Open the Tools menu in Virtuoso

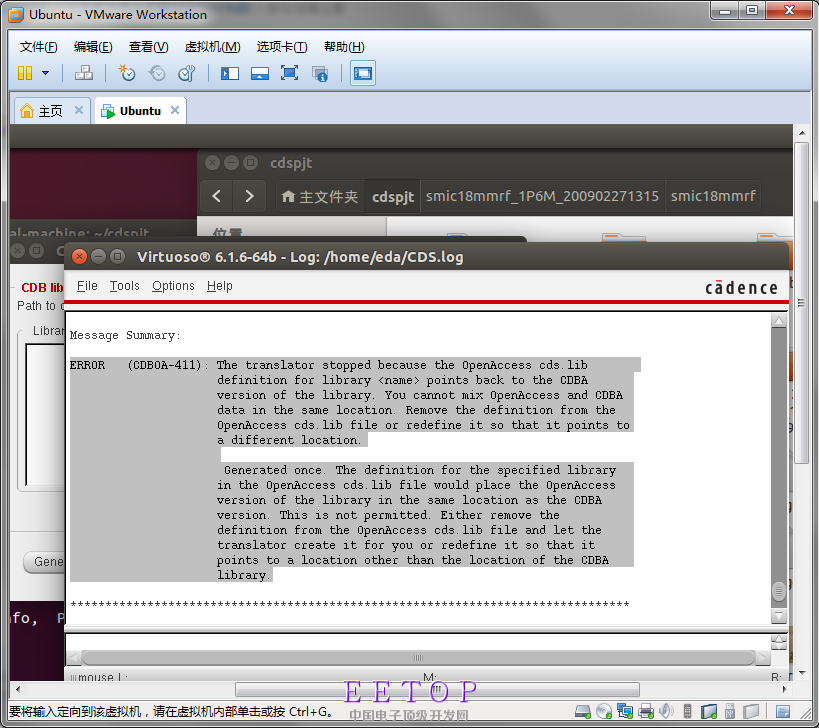(124, 286)
